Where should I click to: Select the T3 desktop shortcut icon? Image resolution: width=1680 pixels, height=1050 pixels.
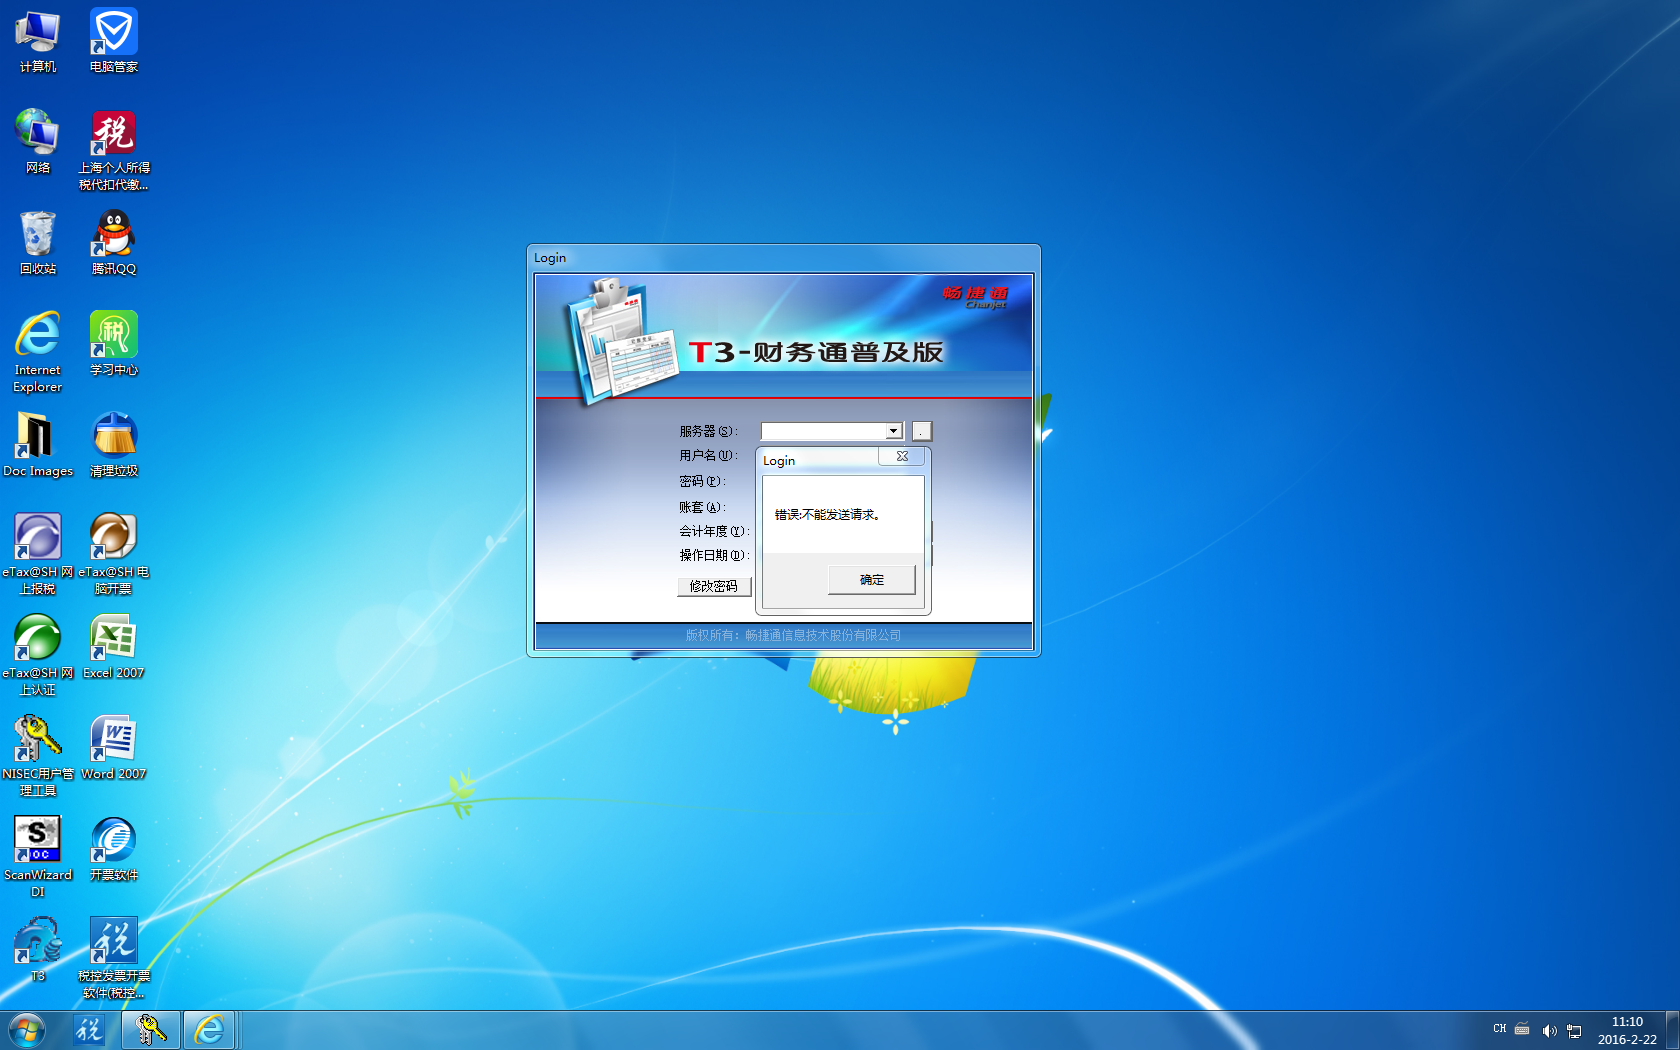38,949
